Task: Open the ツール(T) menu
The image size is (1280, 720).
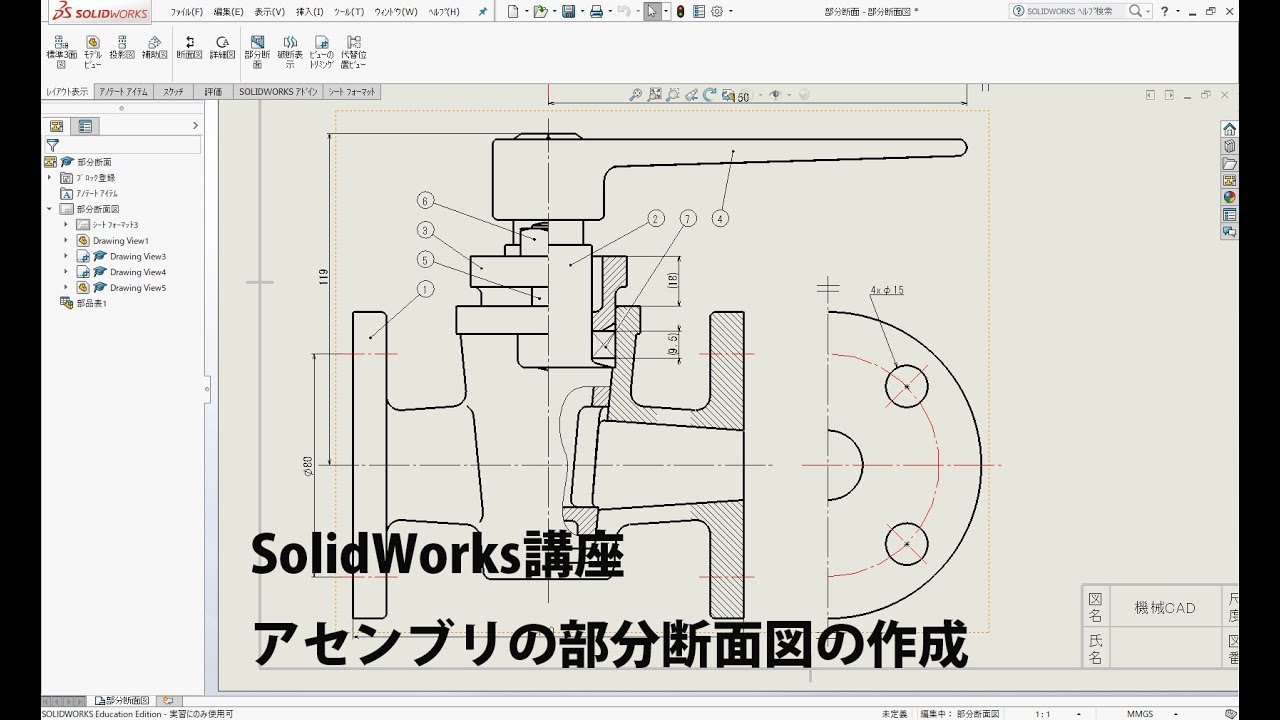Action: pyautogui.click(x=349, y=12)
